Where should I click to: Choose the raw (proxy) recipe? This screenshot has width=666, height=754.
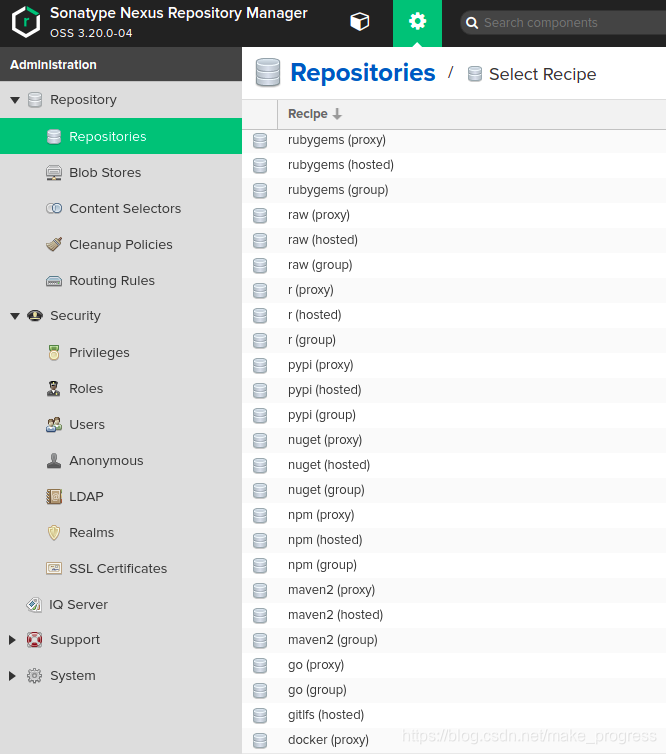(x=454, y=215)
